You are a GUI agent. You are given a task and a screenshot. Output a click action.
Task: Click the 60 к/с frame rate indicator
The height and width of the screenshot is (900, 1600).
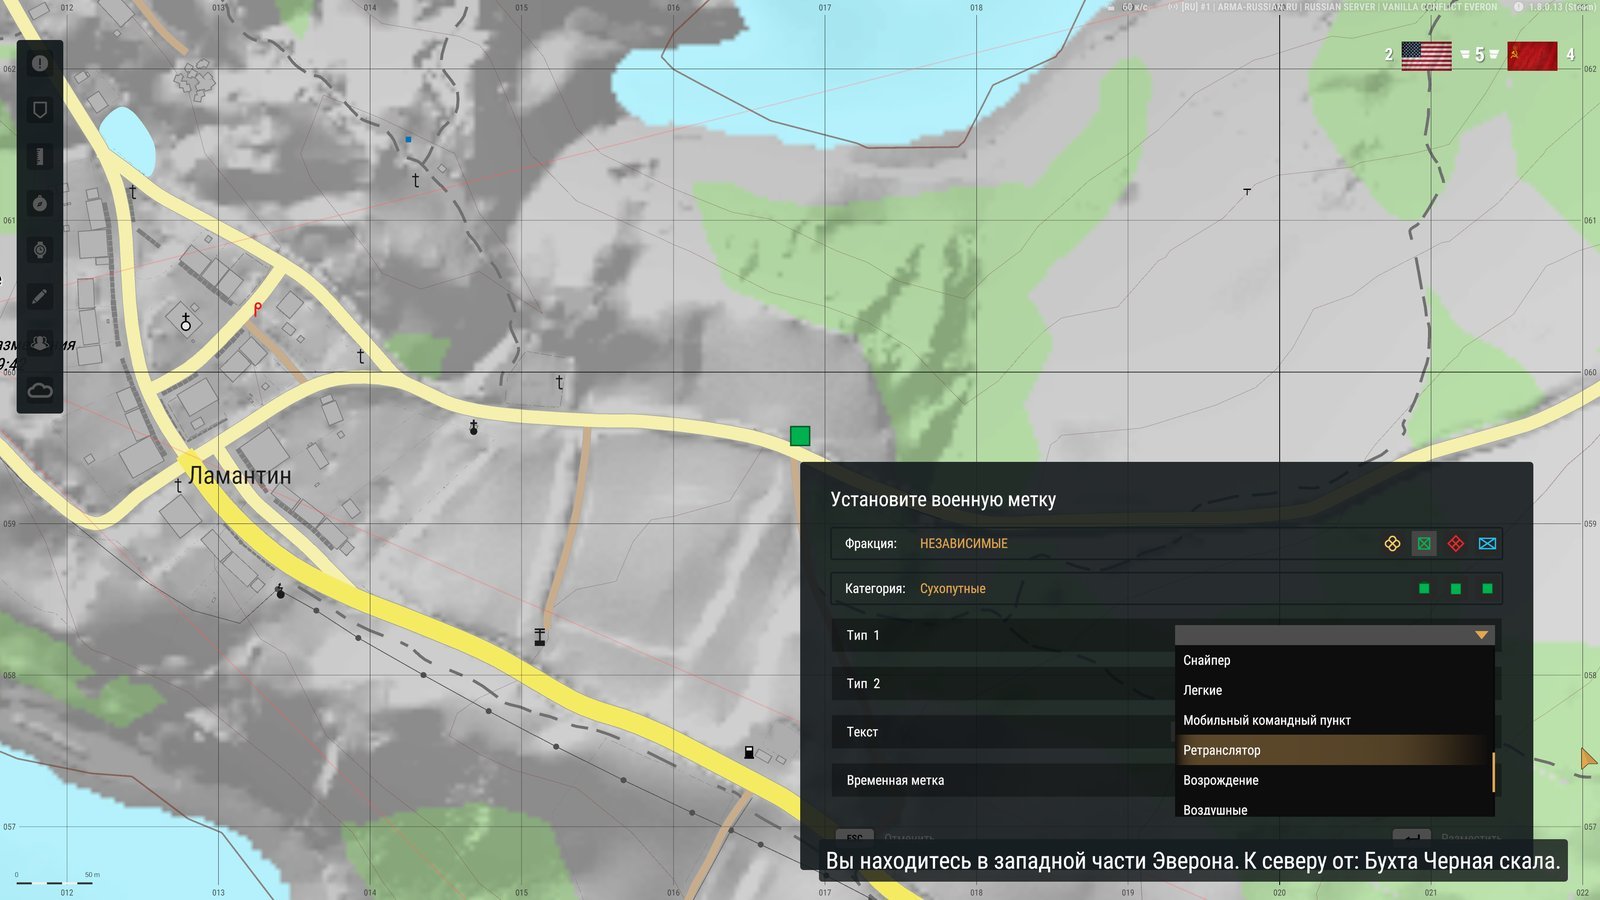[x=1135, y=7]
